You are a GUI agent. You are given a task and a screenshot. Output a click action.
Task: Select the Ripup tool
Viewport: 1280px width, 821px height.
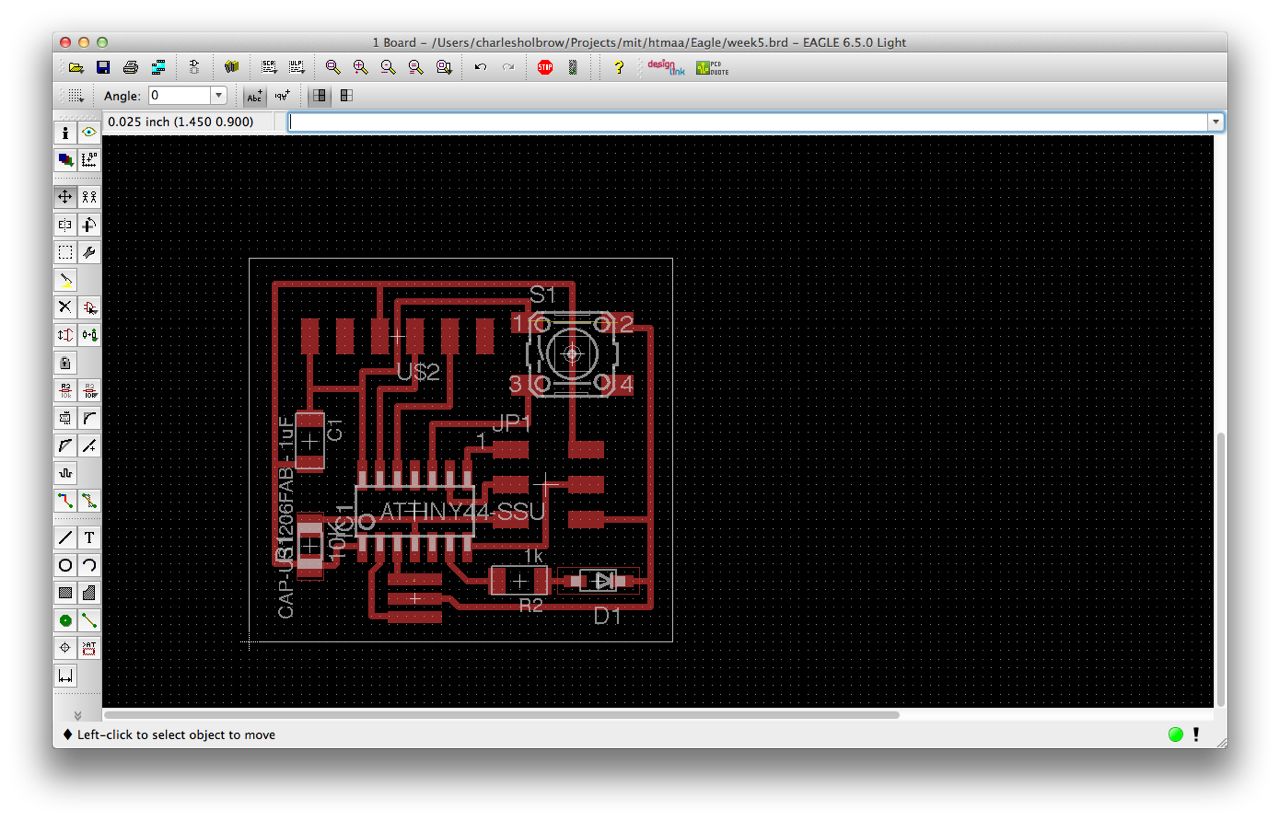click(x=89, y=501)
